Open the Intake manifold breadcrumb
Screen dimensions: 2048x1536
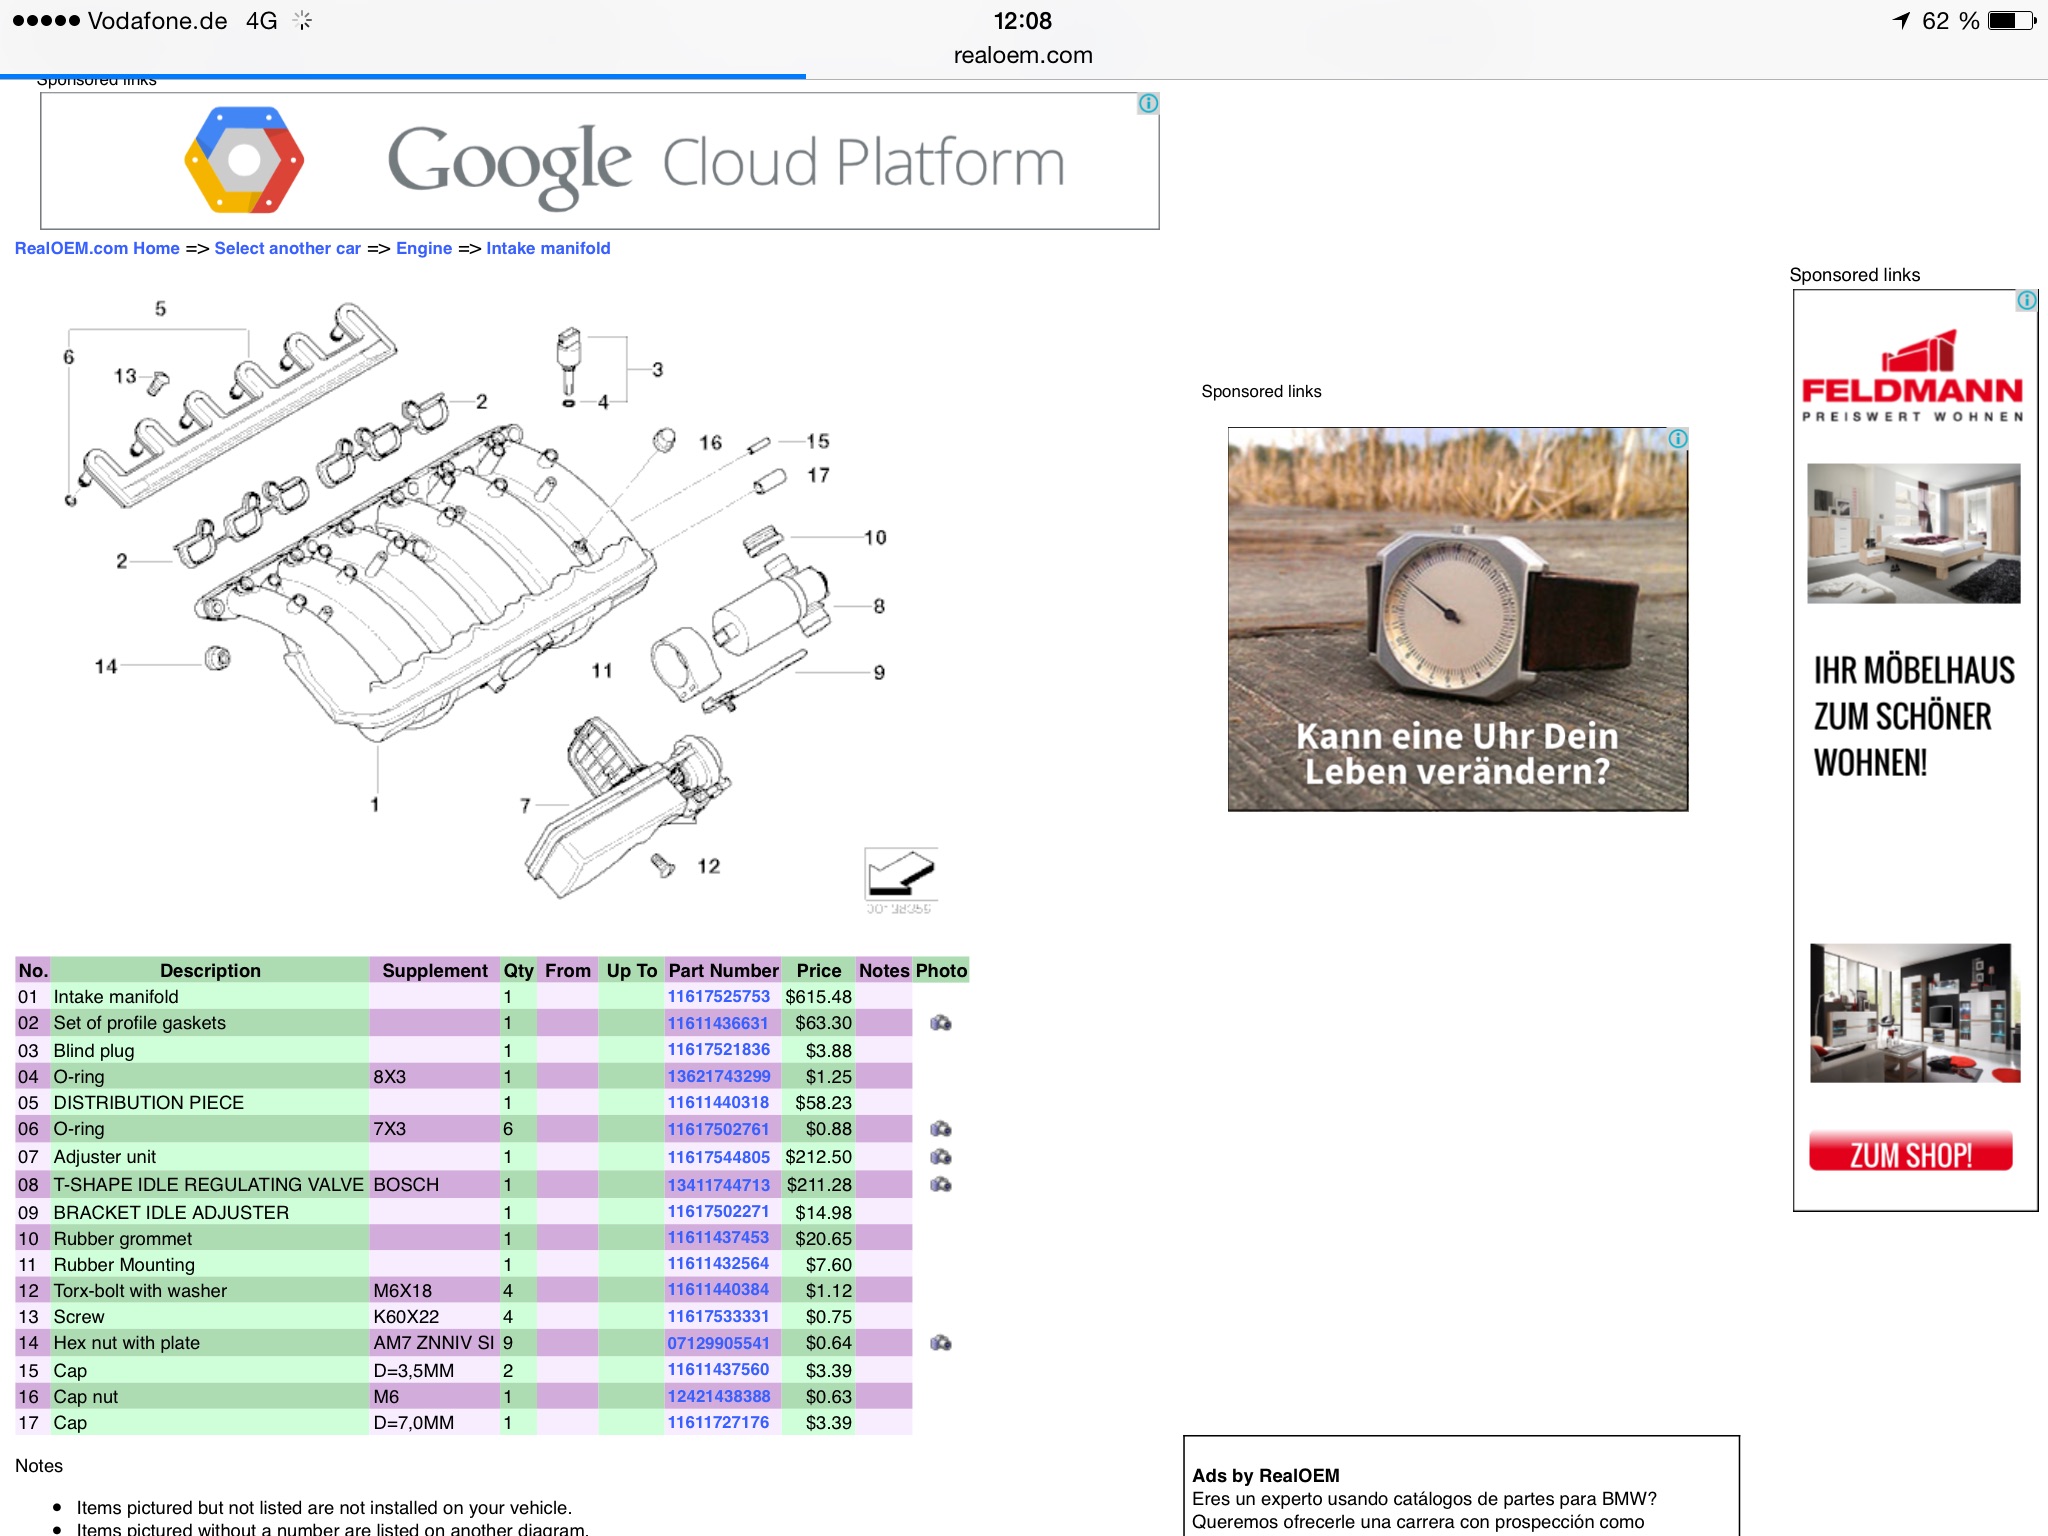coord(548,248)
